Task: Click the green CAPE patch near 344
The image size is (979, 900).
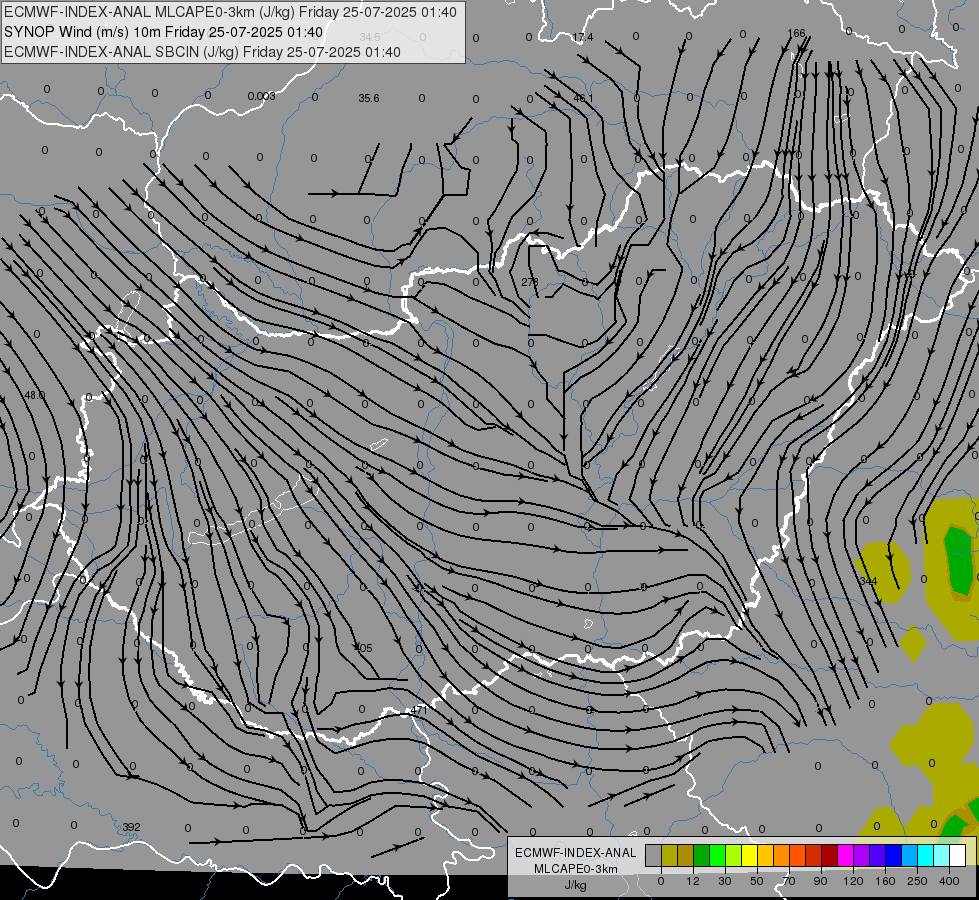Action: (958, 559)
